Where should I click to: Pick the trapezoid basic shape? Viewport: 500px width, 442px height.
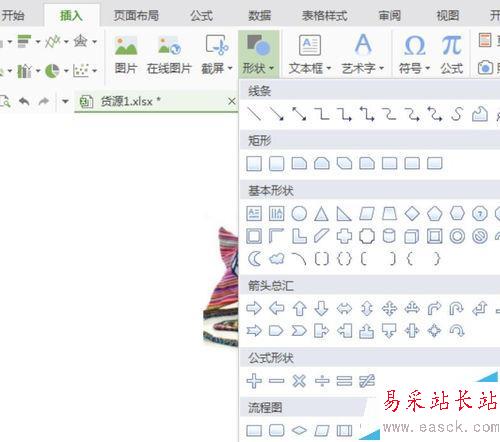tap(389, 214)
